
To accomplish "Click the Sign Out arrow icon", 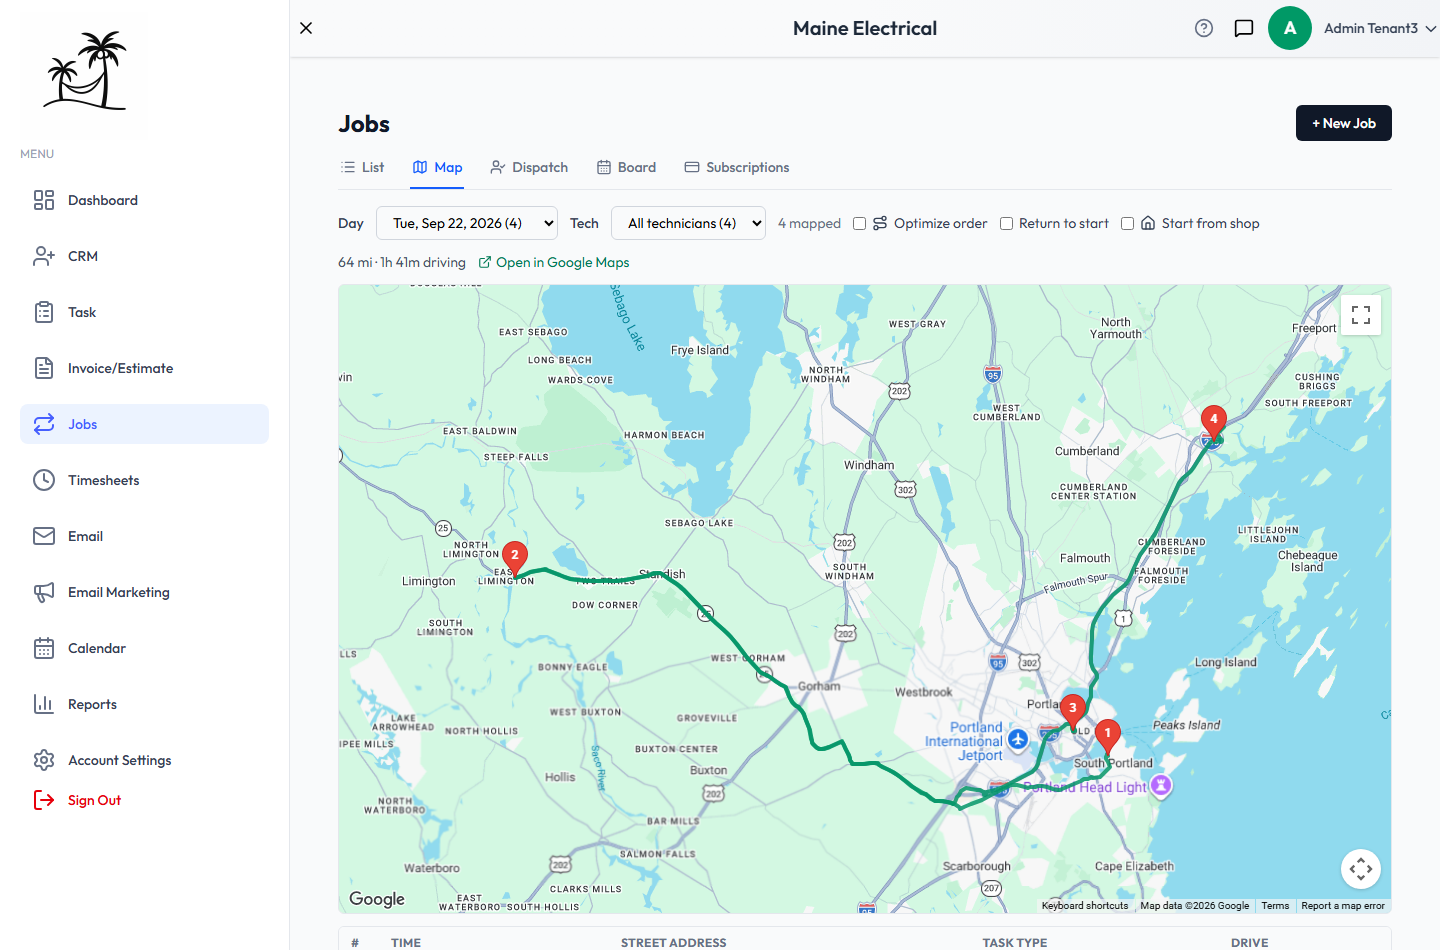I will pyautogui.click(x=44, y=800).
